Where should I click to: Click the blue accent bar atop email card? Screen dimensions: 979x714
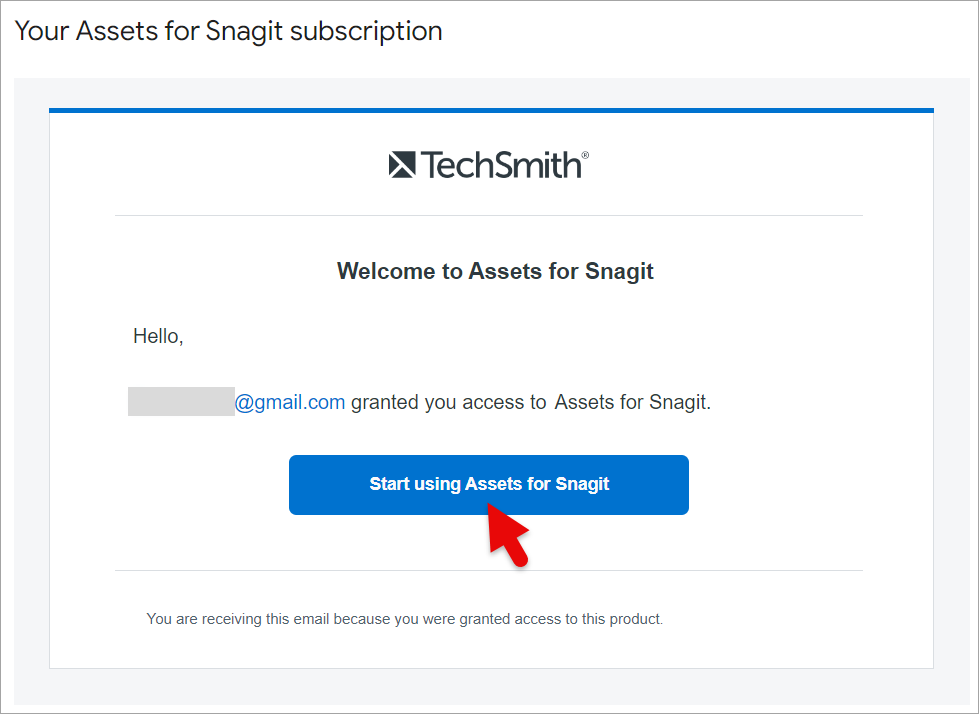(x=491, y=110)
